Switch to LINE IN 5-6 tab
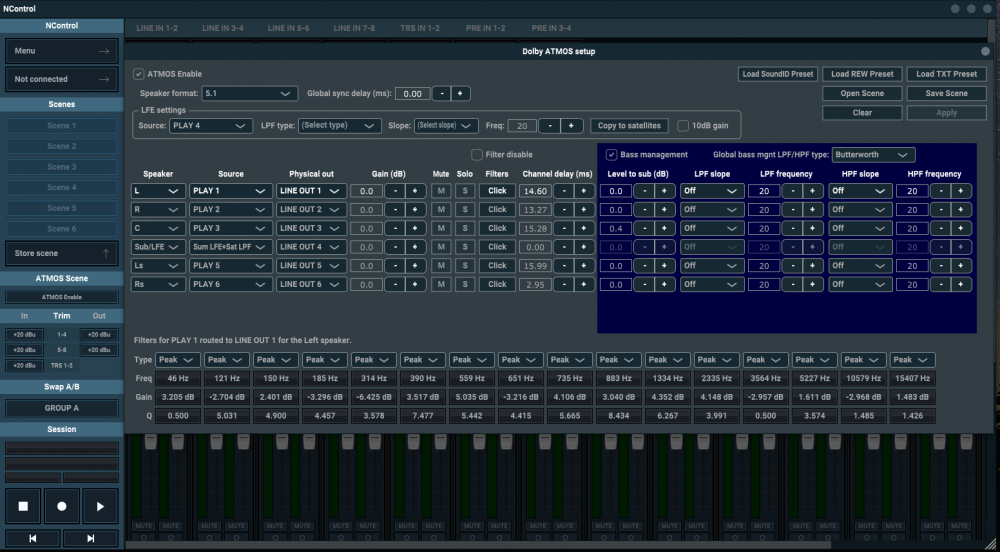Screen dimensions: 1000x552 coord(288,28)
